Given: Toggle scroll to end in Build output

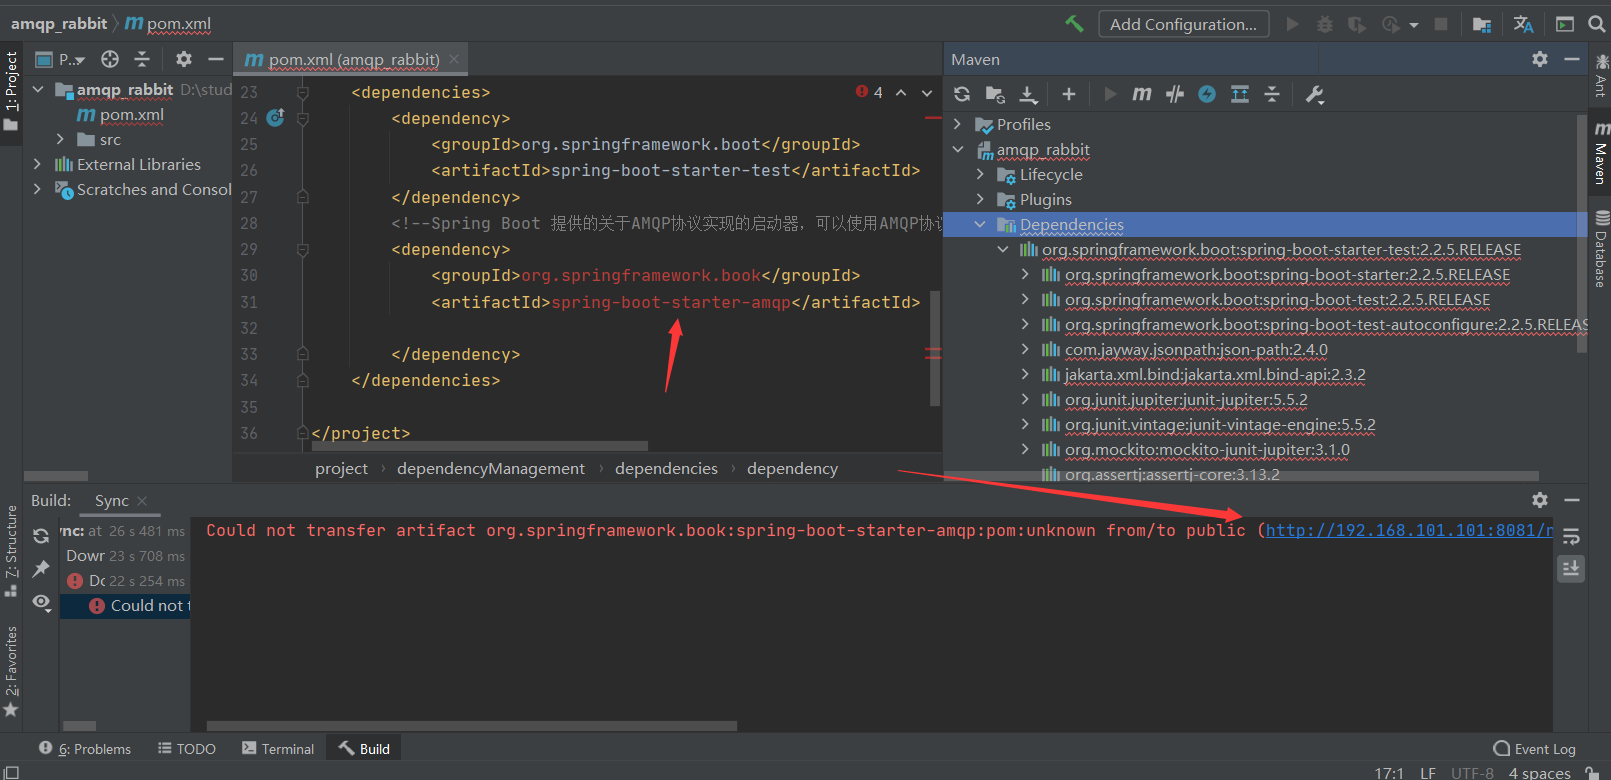Looking at the screenshot, I should coord(1571,569).
